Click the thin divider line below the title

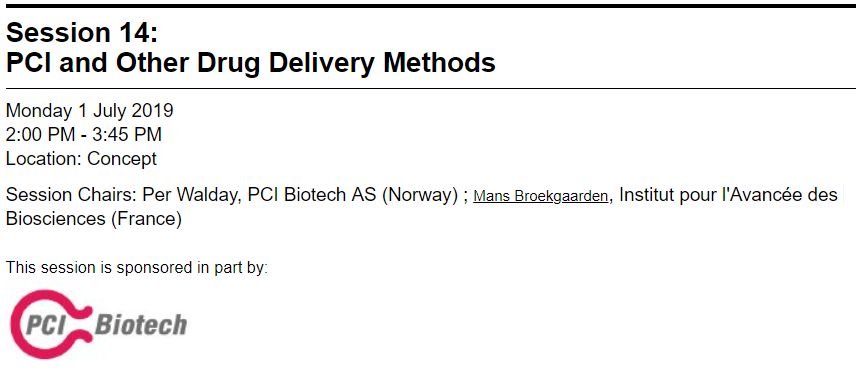pos(431,88)
